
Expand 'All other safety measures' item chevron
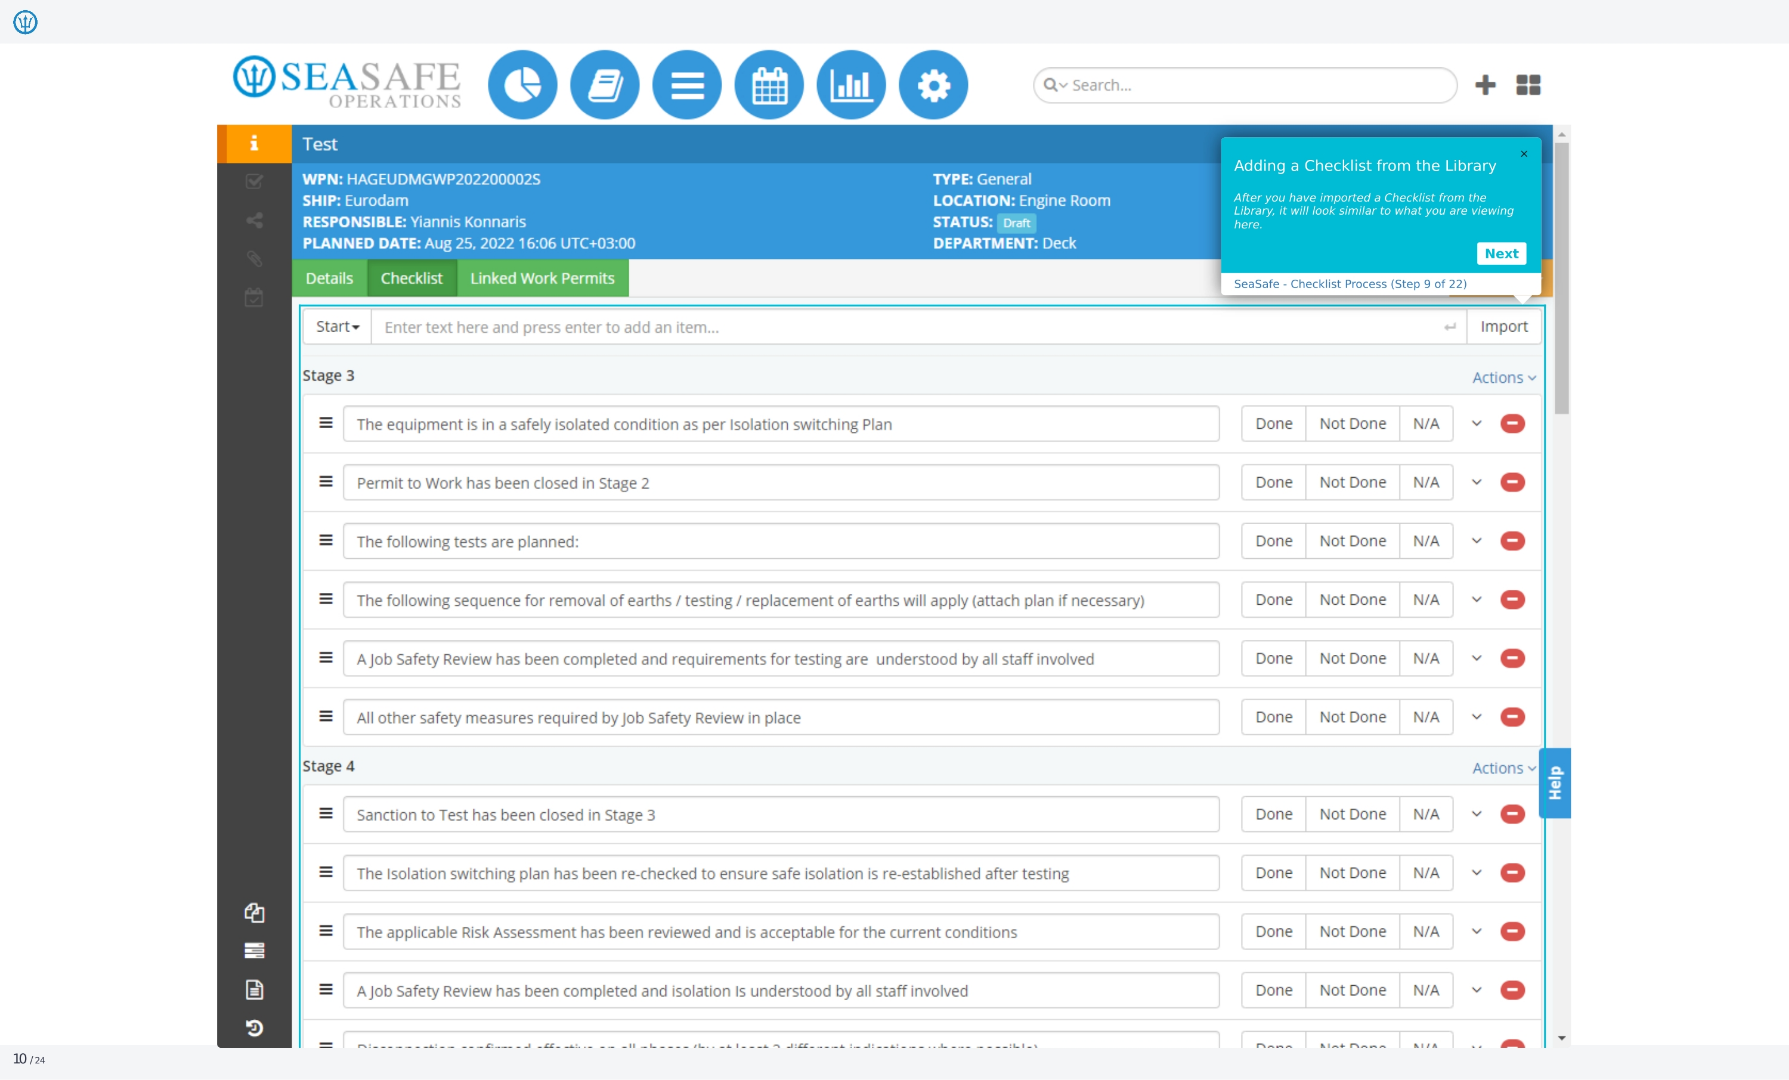coord(1476,717)
